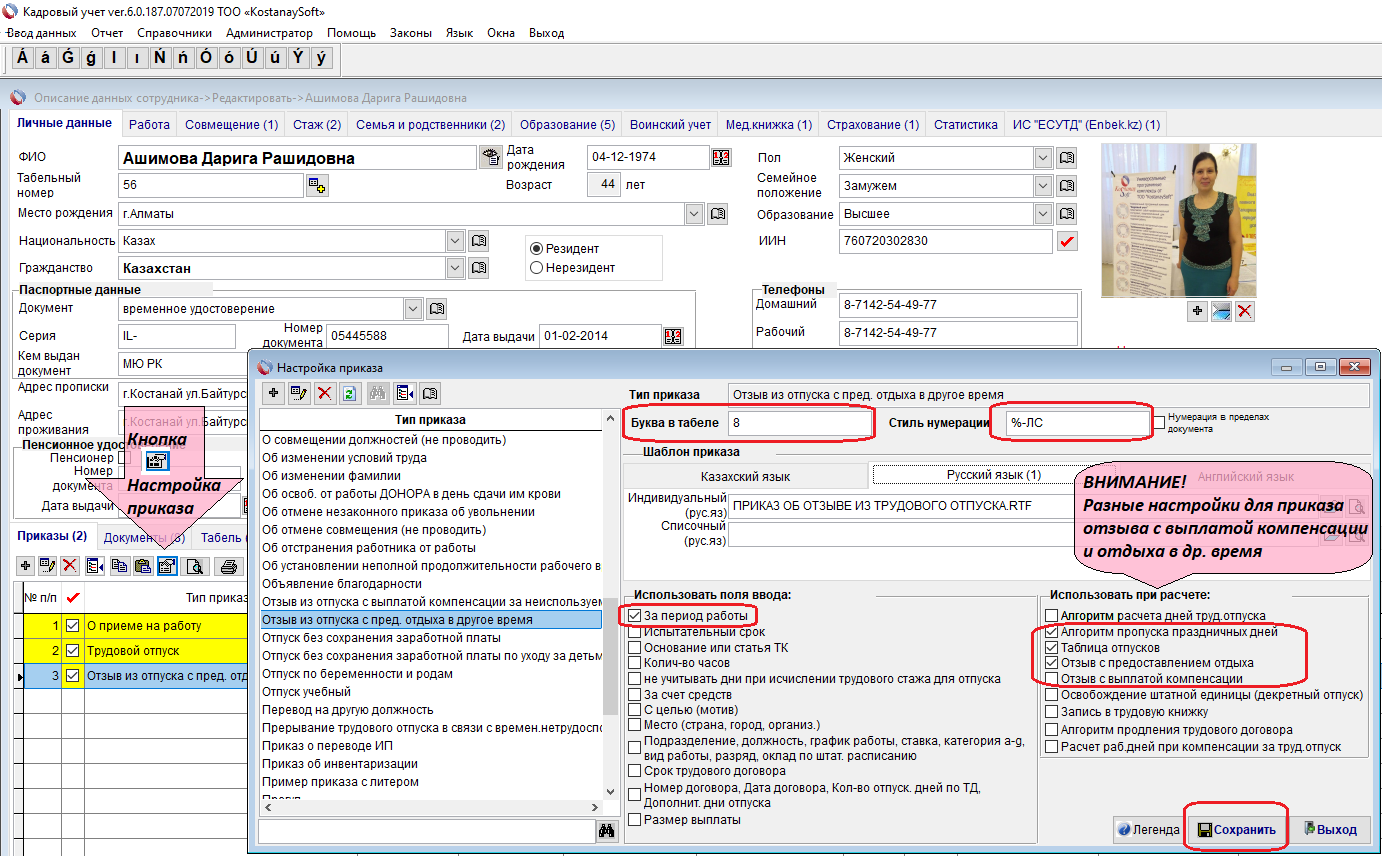The height and width of the screenshot is (856, 1382).
Task: Enable Алгоритм расчета дней труд.отпуска
Action: coord(1051,615)
